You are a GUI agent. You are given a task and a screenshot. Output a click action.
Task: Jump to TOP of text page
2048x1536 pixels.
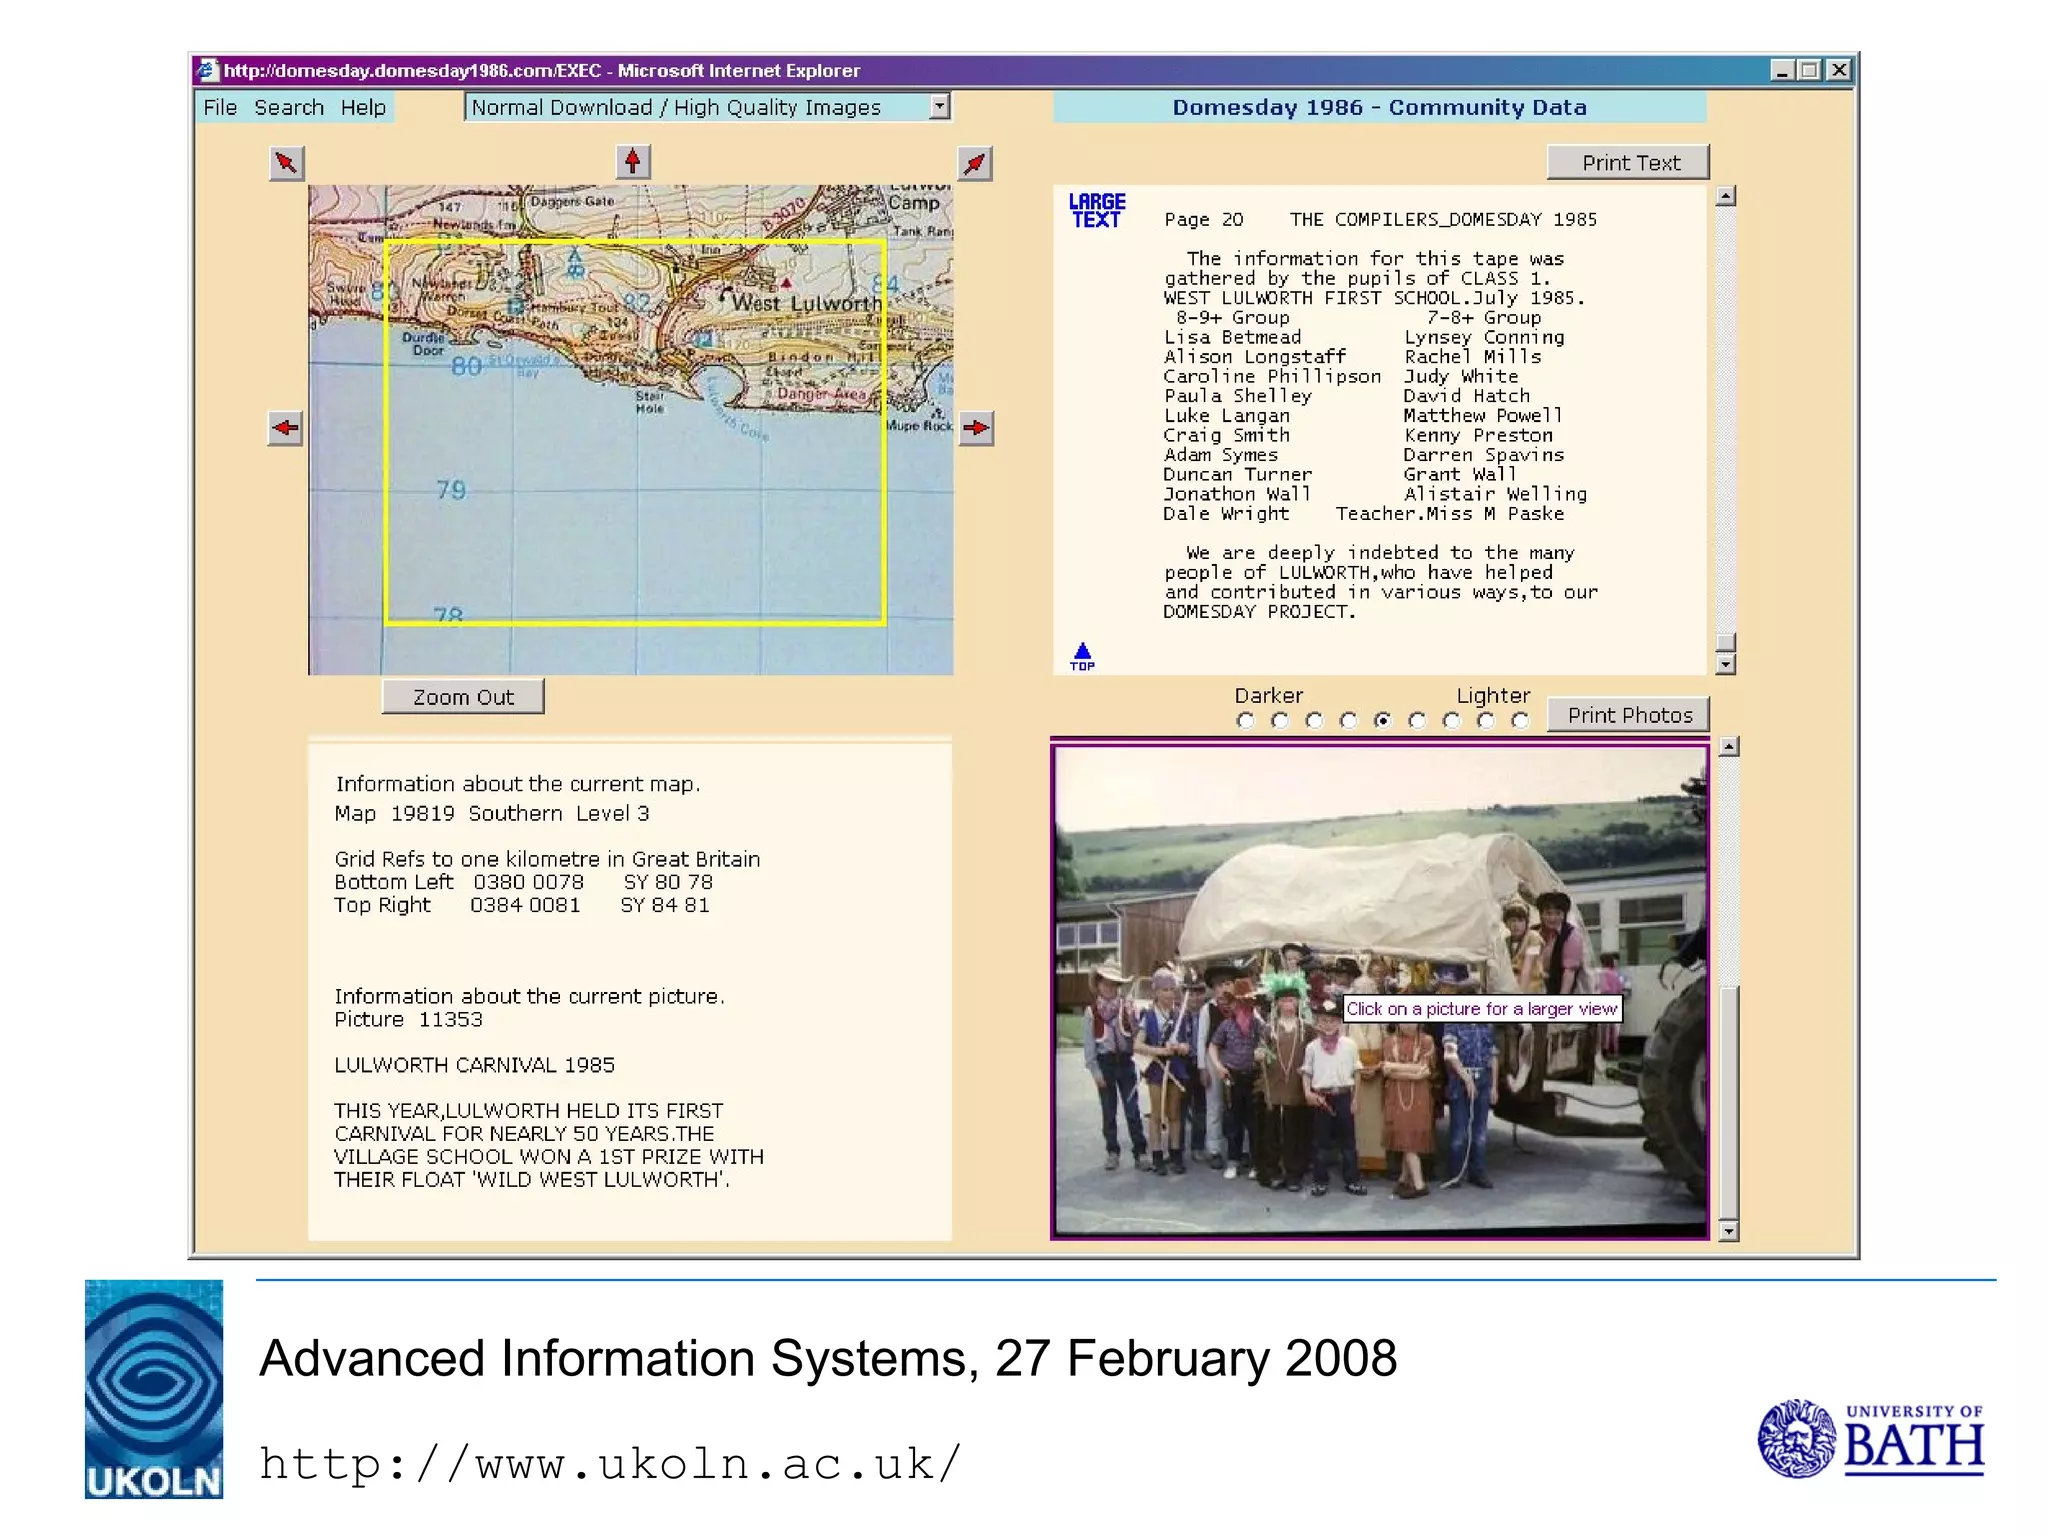click(x=1082, y=657)
